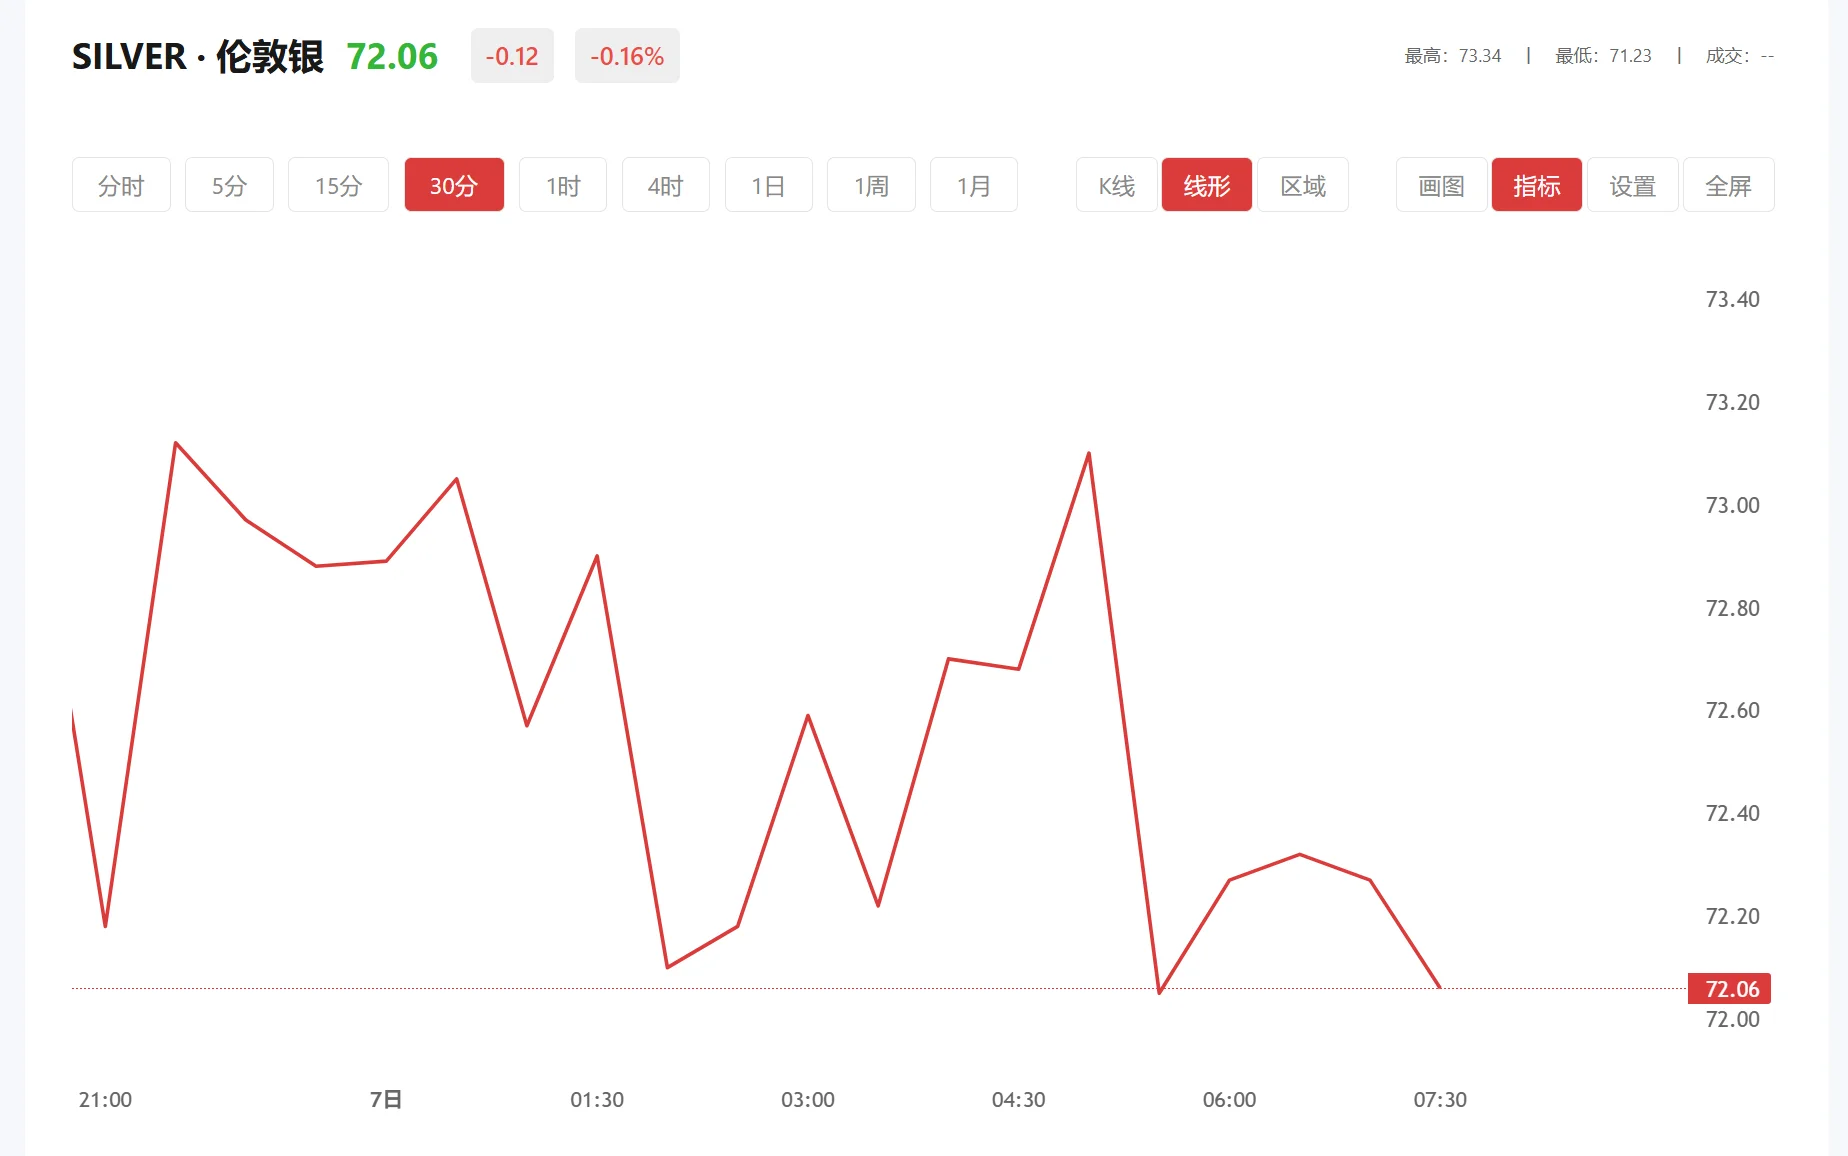Viewport: 1848px width, 1156px height.
Task: Switch on the 1周 weekly timeframe
Action: pos(870,184)
